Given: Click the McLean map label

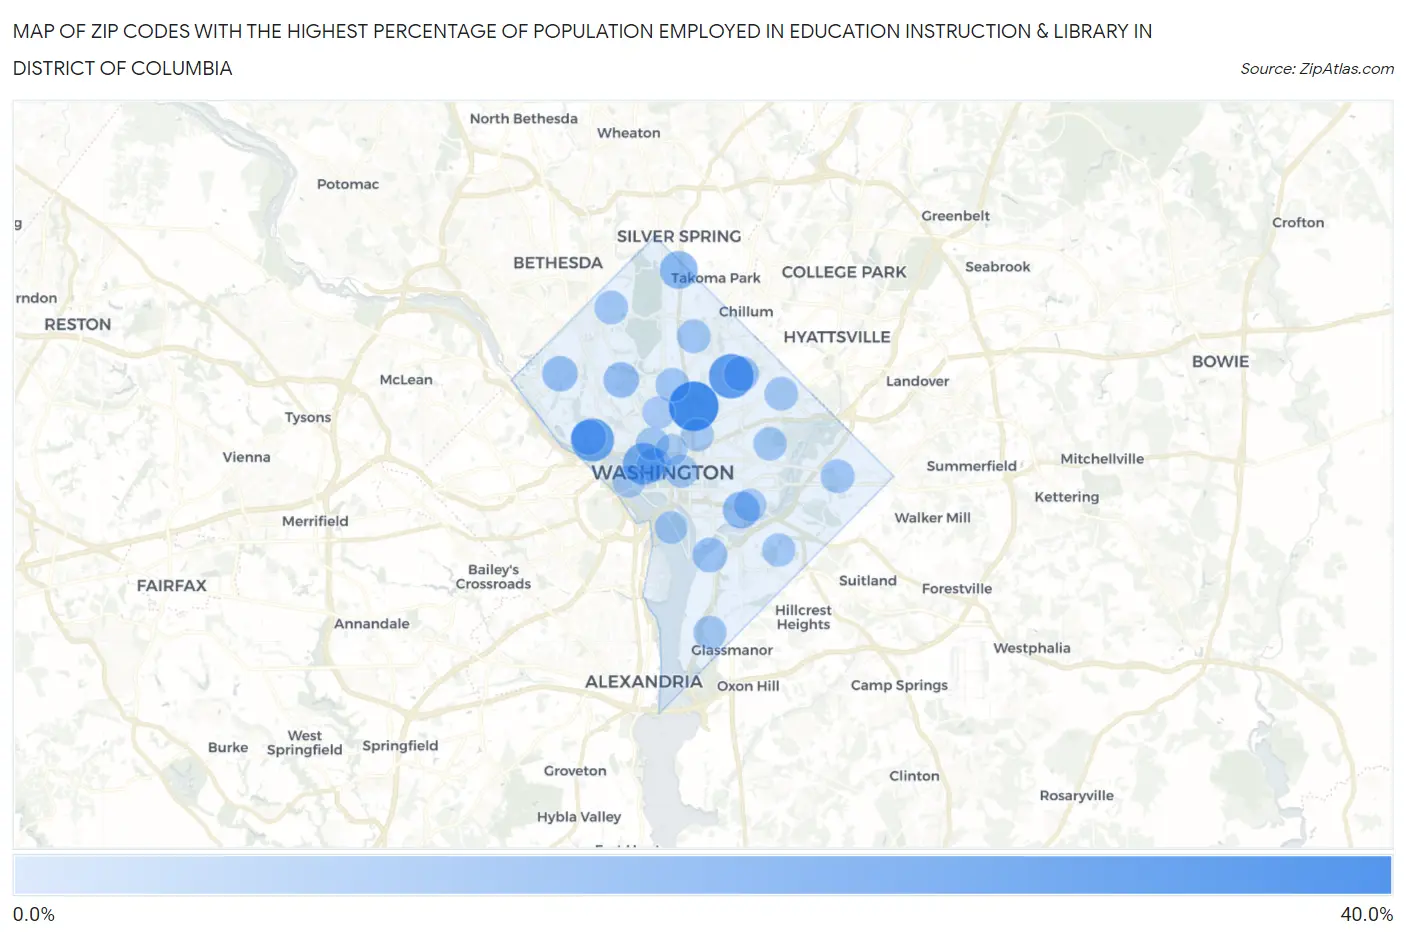Looking at the screenshot, I should pos(406,380).
